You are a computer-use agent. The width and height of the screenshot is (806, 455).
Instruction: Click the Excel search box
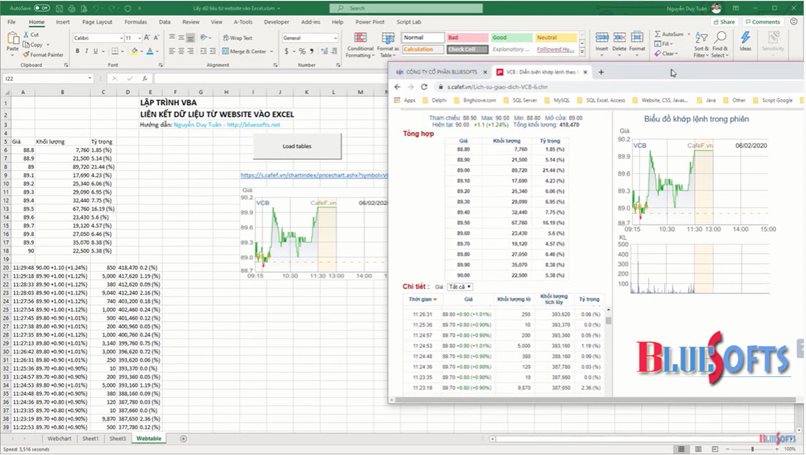tap(406, 8)
